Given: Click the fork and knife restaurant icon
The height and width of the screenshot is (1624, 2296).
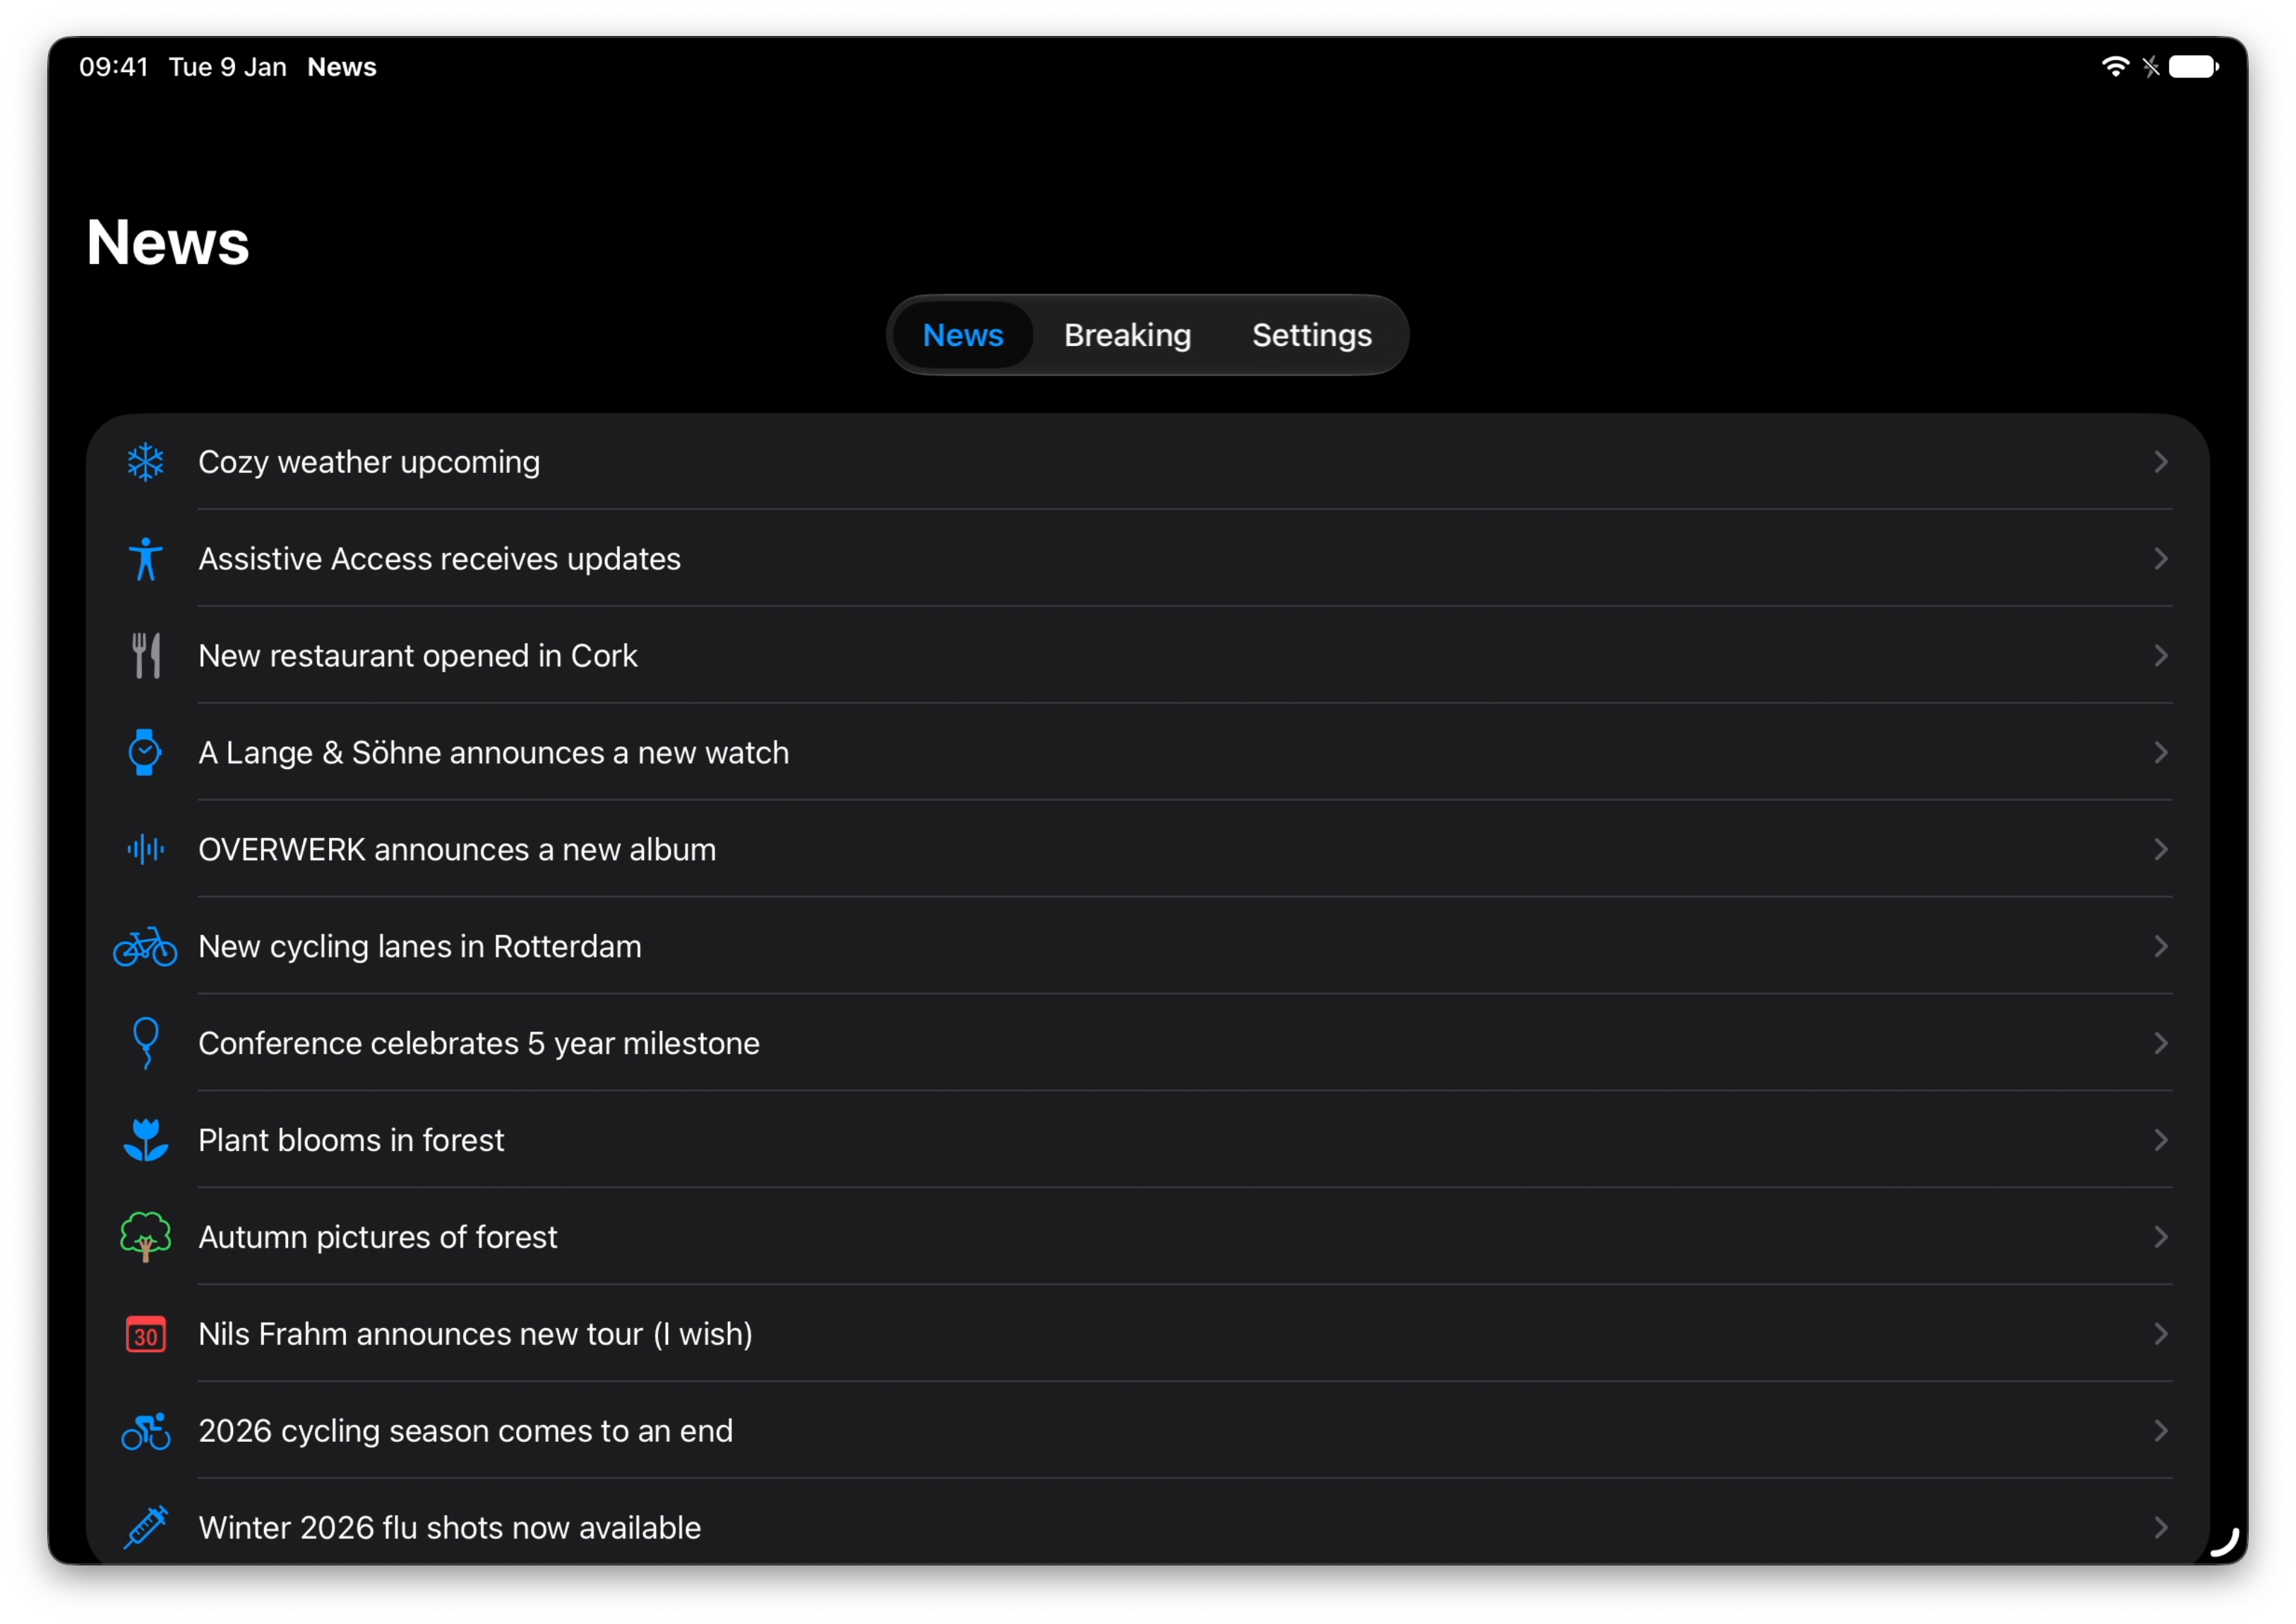Looking at the screenshot, I should (146, 656).
